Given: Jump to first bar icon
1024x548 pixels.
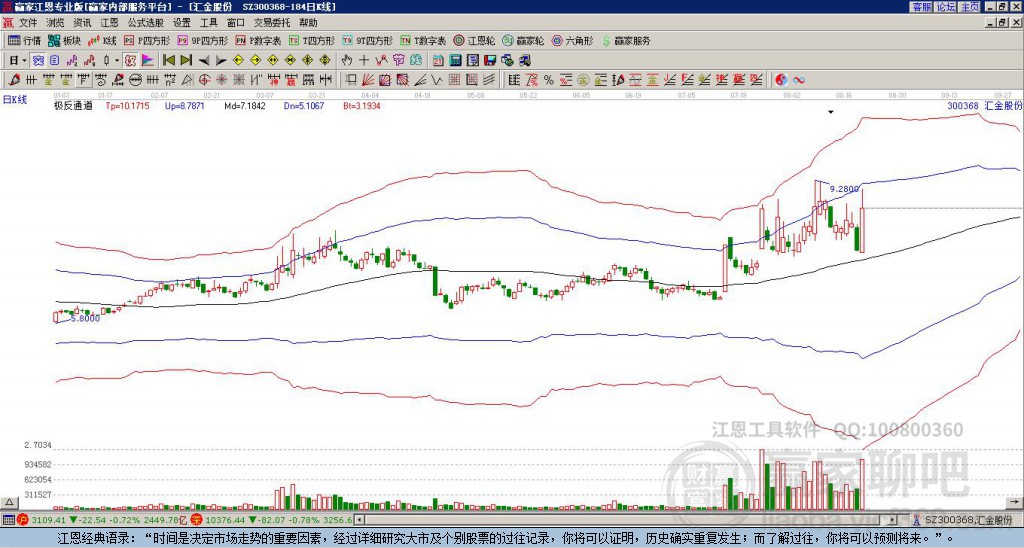Looking at the screenshot, I should 168,61.
